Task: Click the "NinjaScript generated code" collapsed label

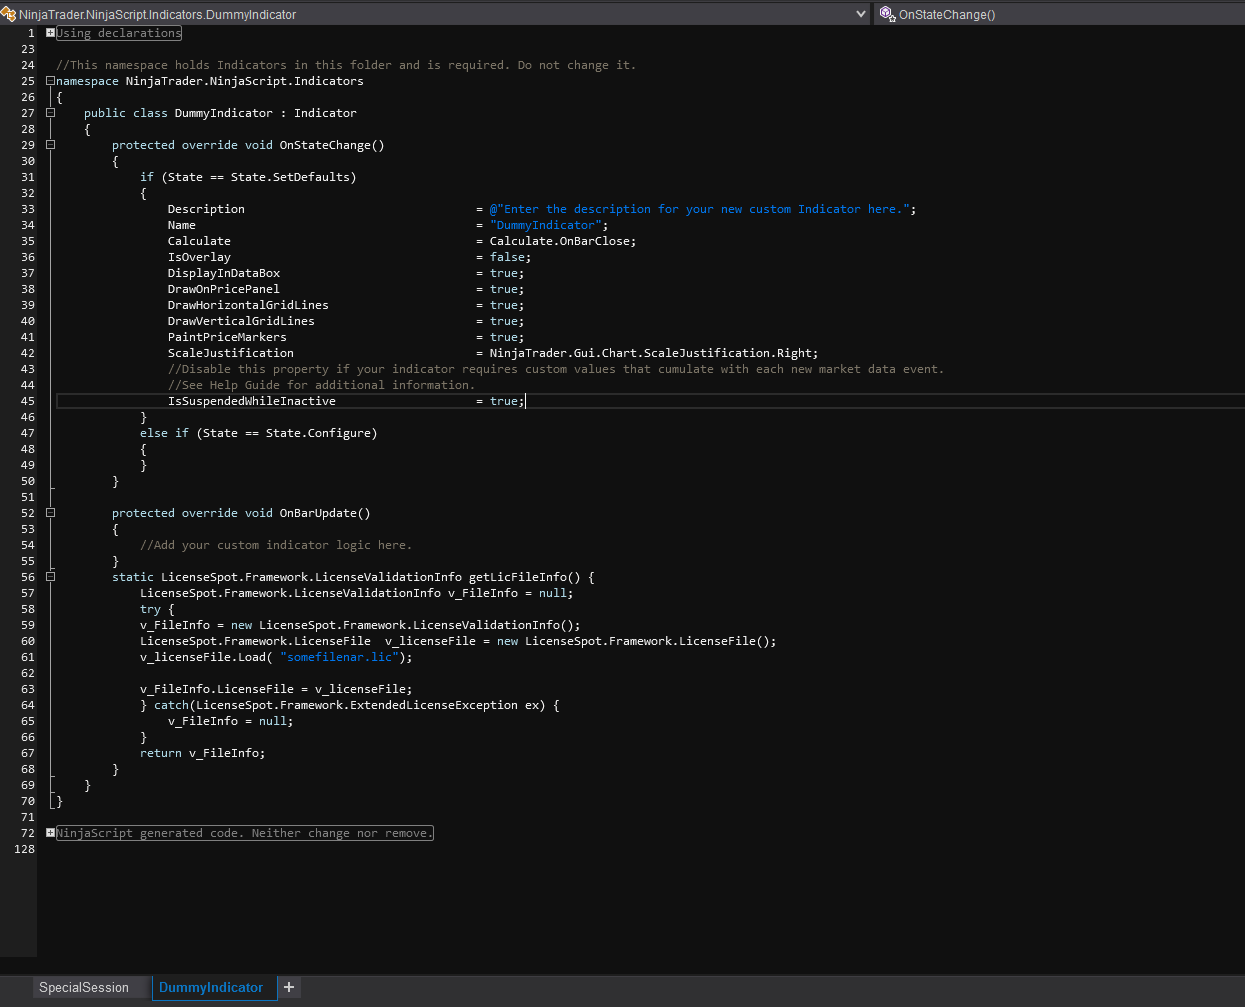Action: (x=245, y=833)
